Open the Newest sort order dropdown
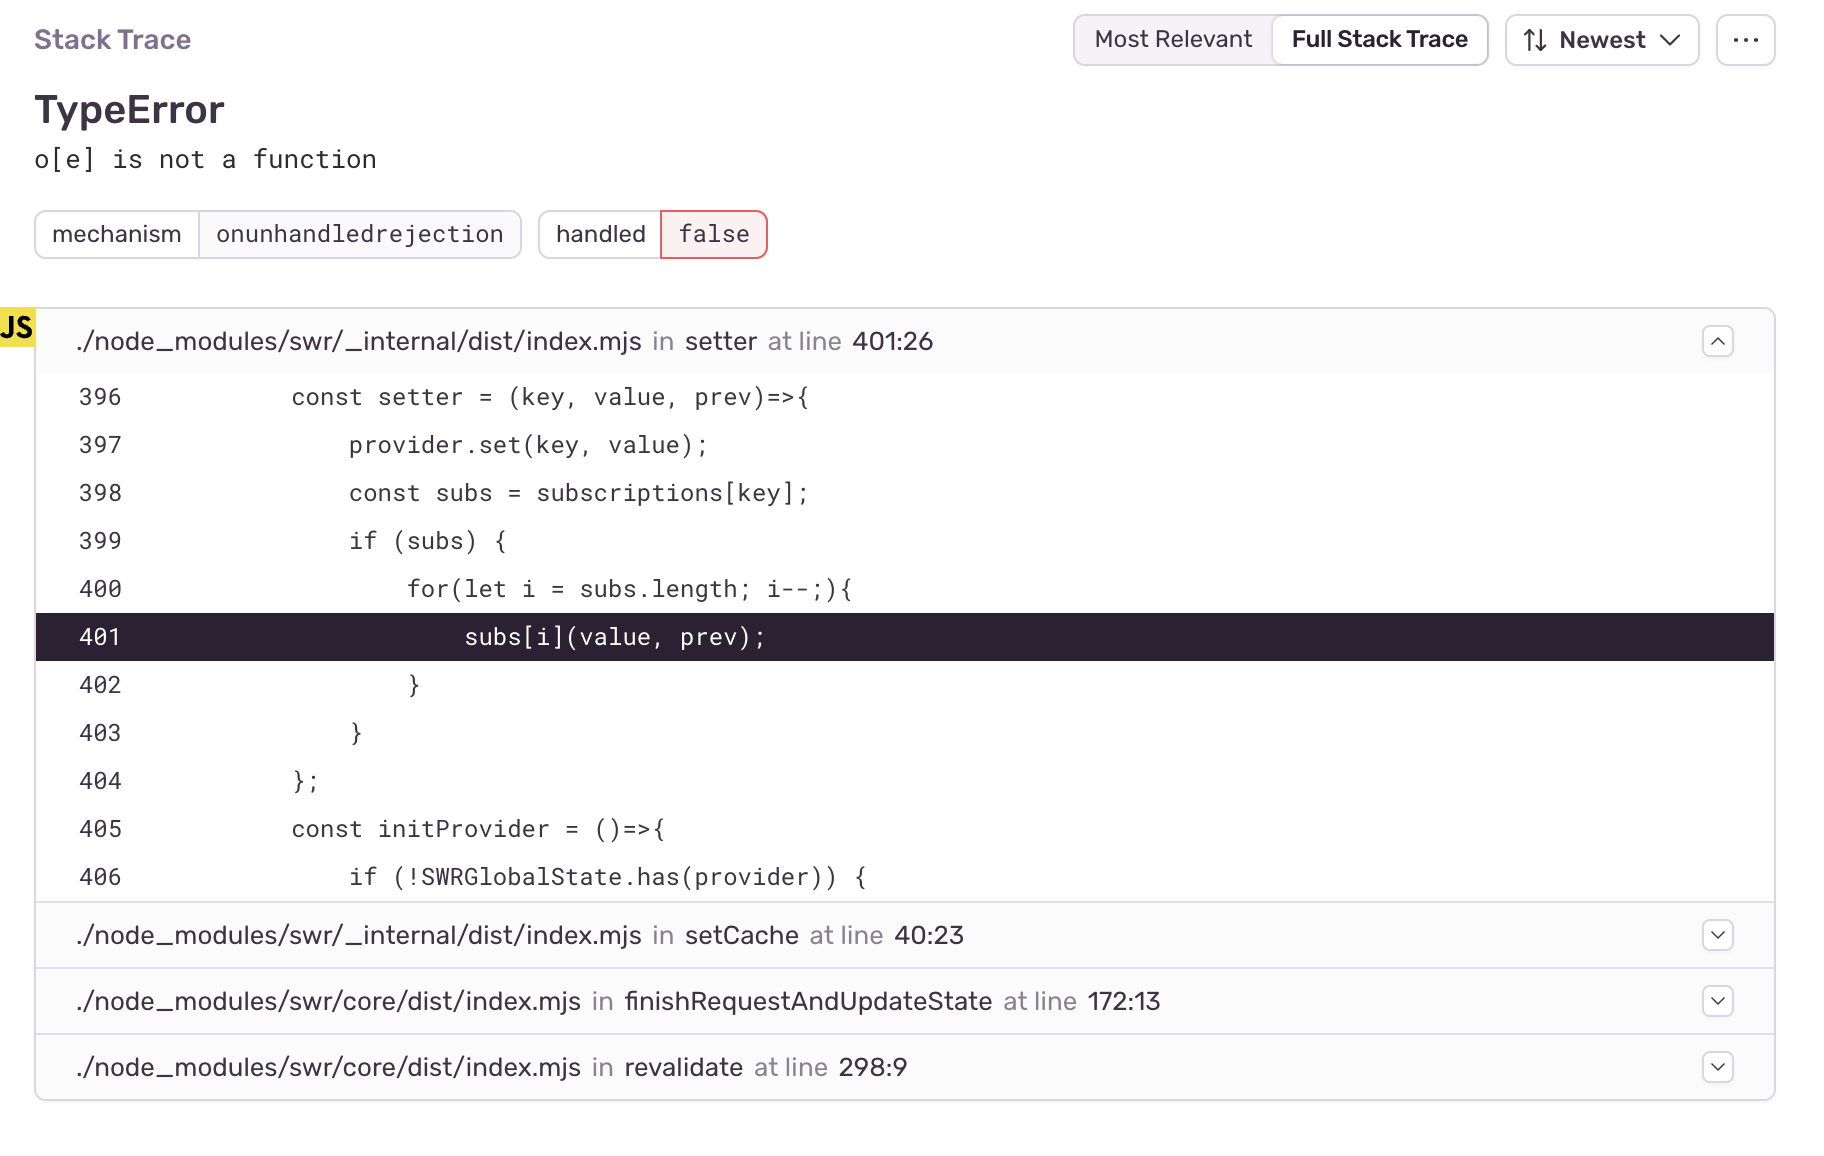This screenshot has height=1156, width=1824. click(1601, 40)
